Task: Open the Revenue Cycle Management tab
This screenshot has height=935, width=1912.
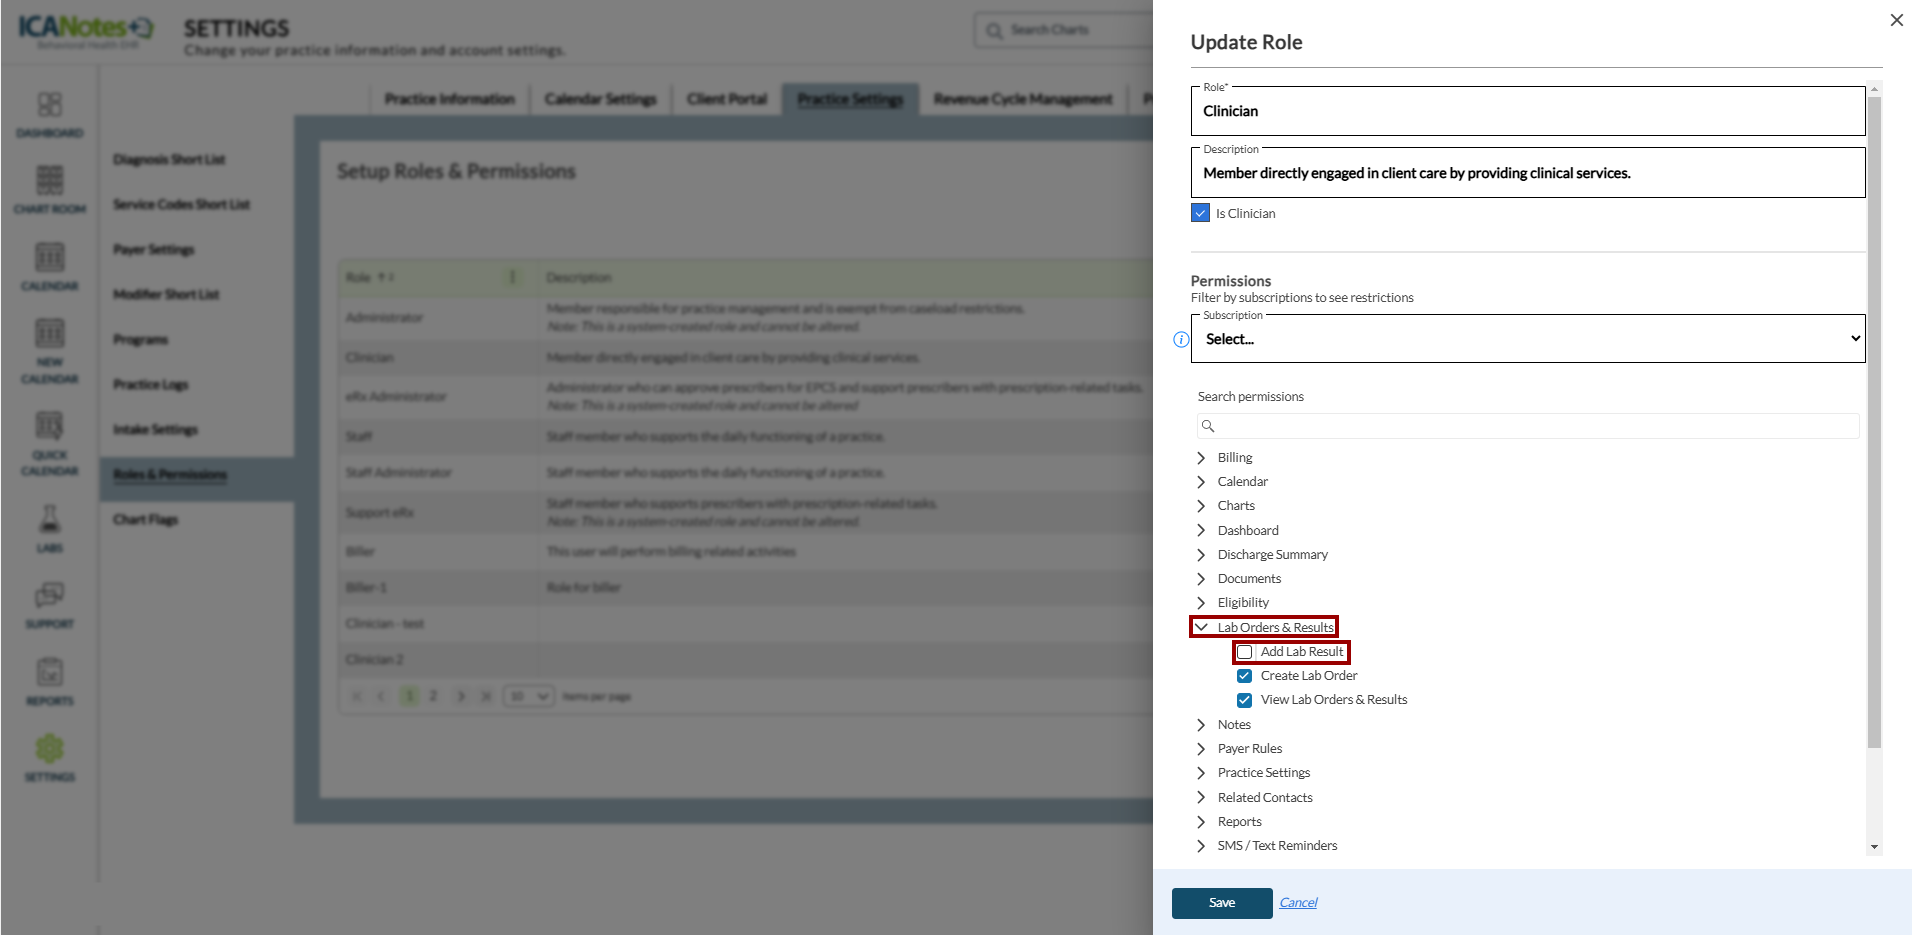Action: tap(1023, 99)
